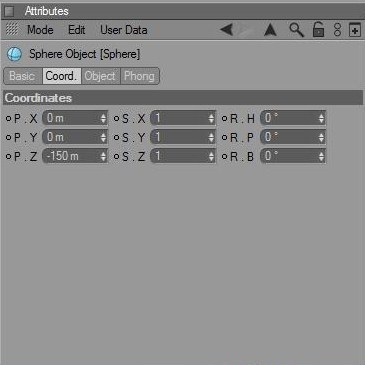Click the two-circles mode toggle icon

tap(337, 30)
